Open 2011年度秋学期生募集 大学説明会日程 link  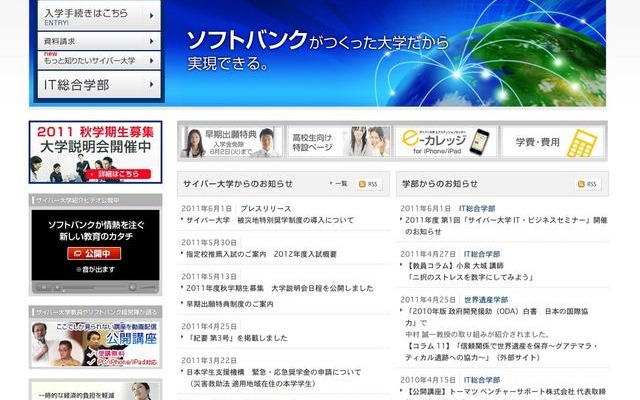tap(280, 288)
